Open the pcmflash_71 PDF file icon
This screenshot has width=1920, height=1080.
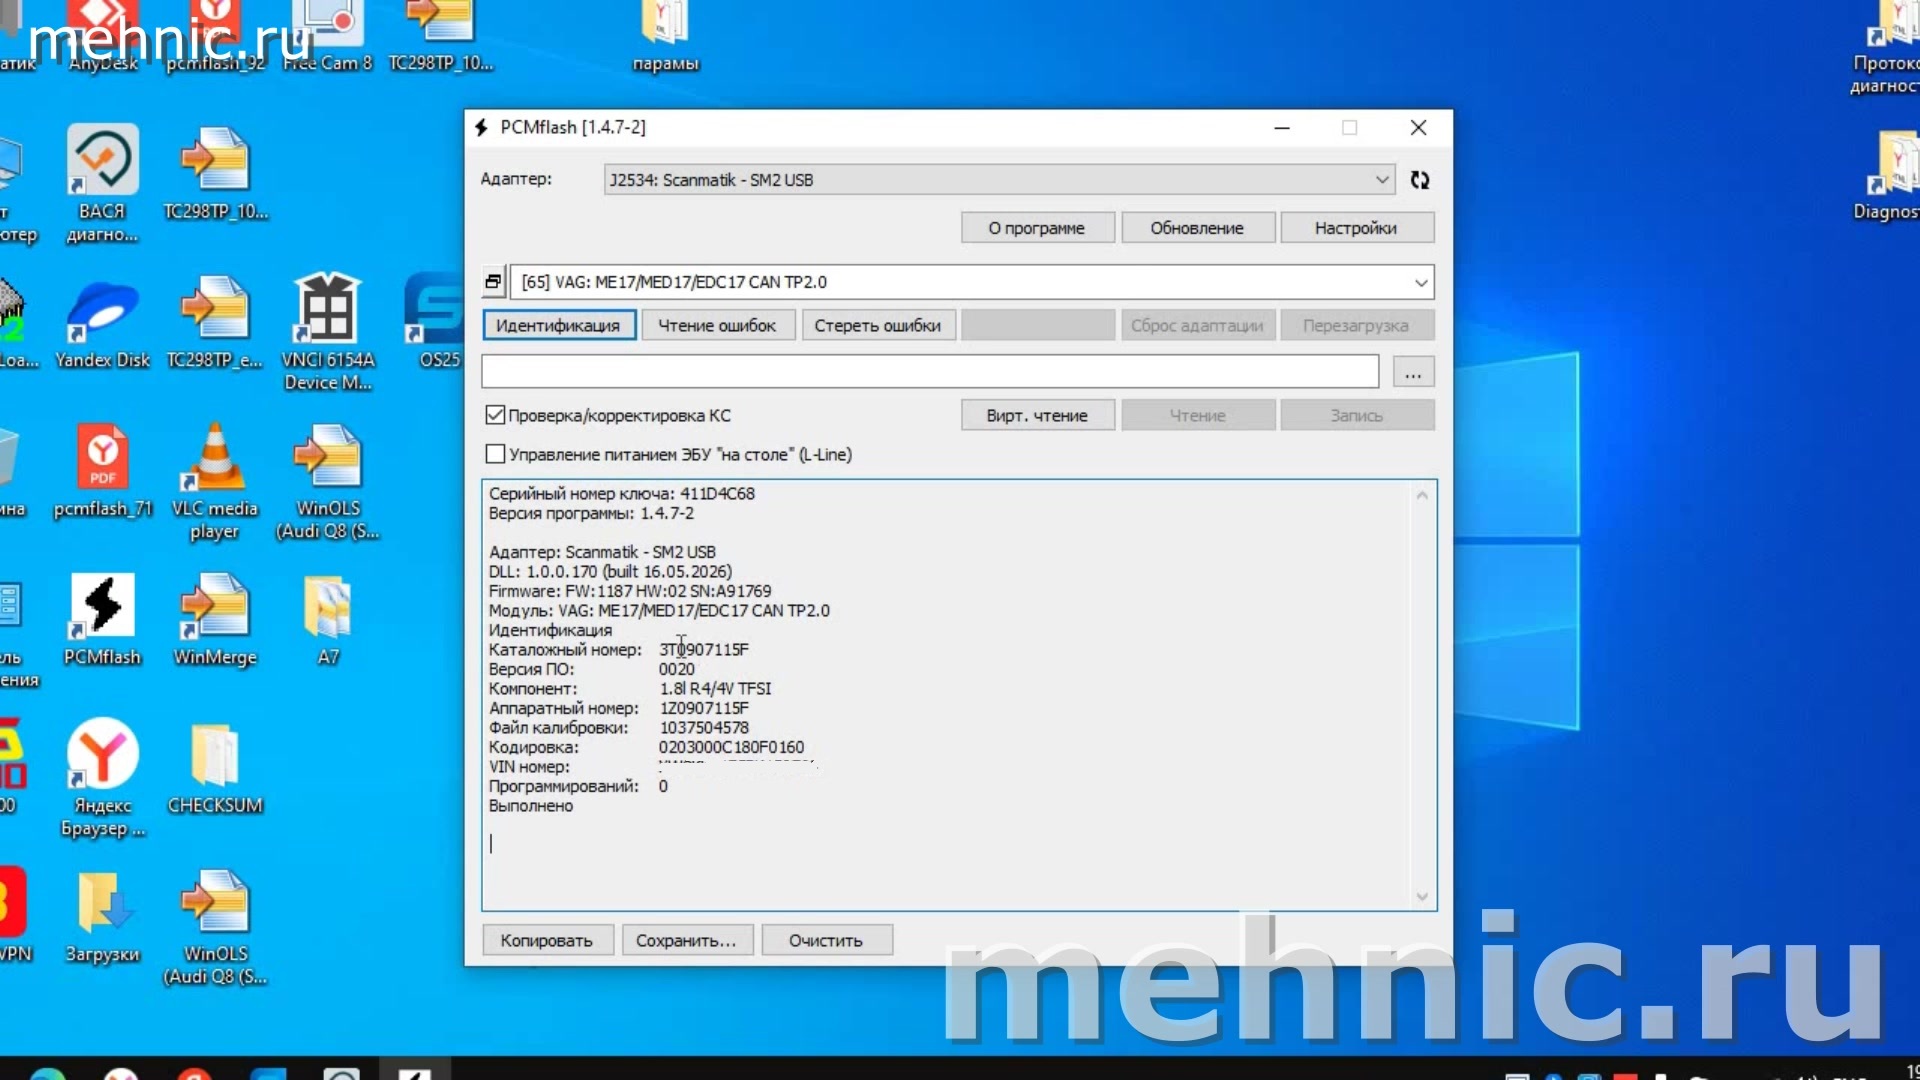[102, 471]
